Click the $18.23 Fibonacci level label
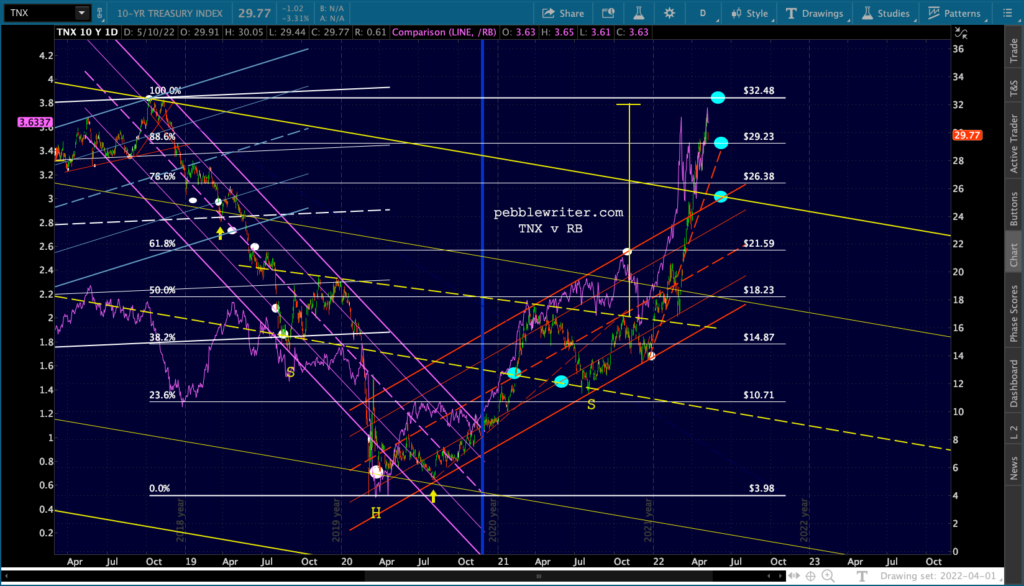1024x586 pixels. click(758, 290)
